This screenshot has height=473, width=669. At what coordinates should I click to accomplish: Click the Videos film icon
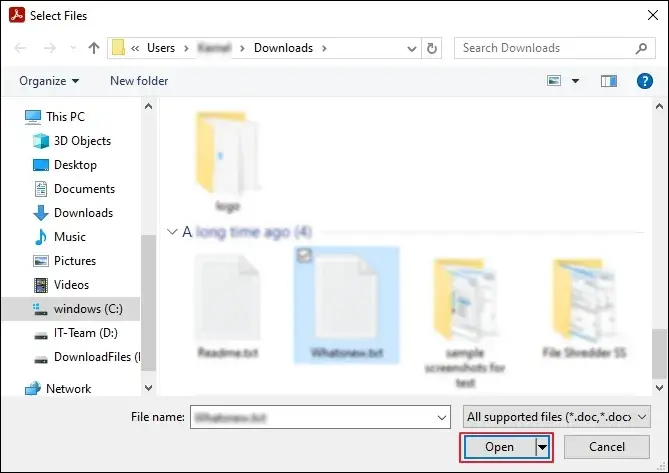(41, 285)
